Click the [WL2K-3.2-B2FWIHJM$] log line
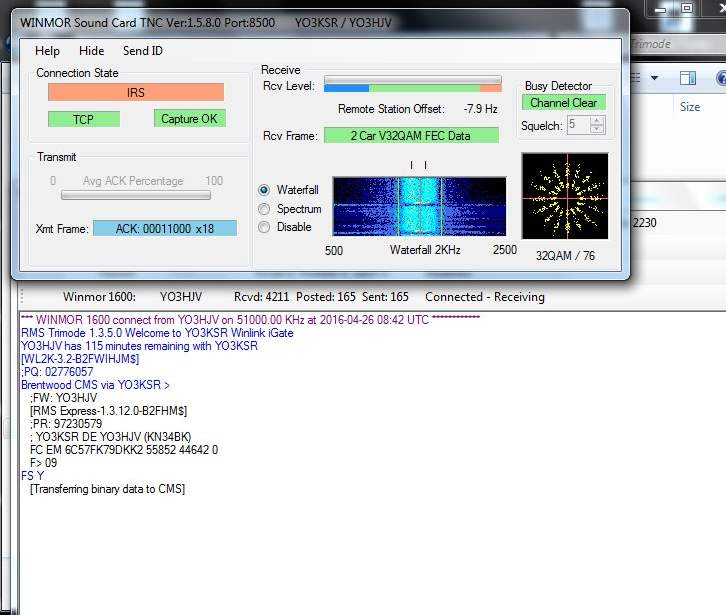726x615 pixels. (80, 359)
